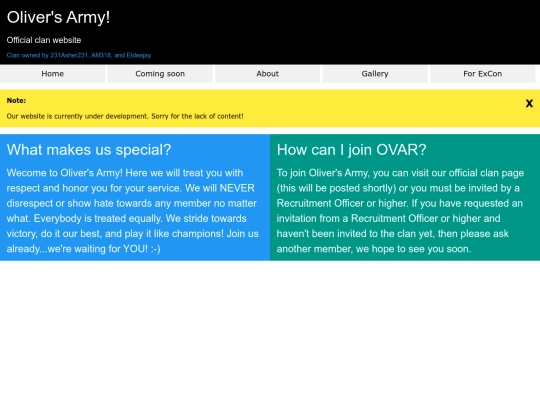Click the under development notice text

(125, 116)
